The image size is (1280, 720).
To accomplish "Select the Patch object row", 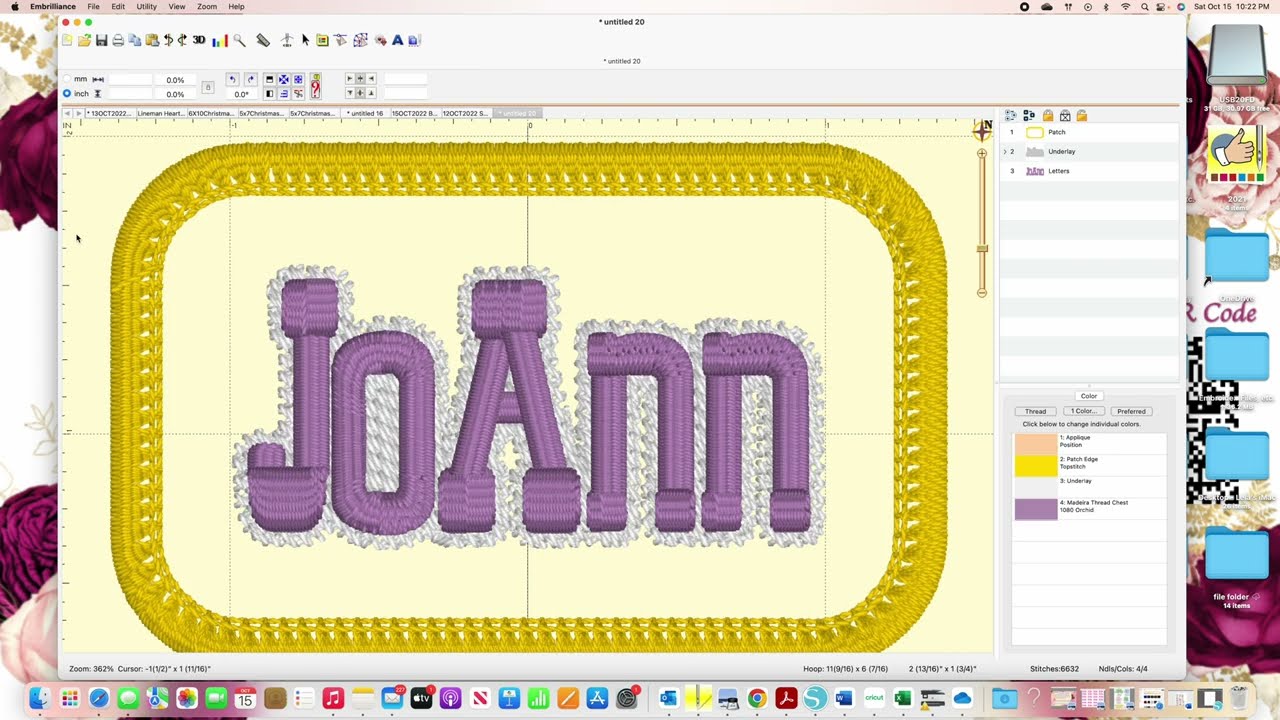I will click(x=1089, y=132).
